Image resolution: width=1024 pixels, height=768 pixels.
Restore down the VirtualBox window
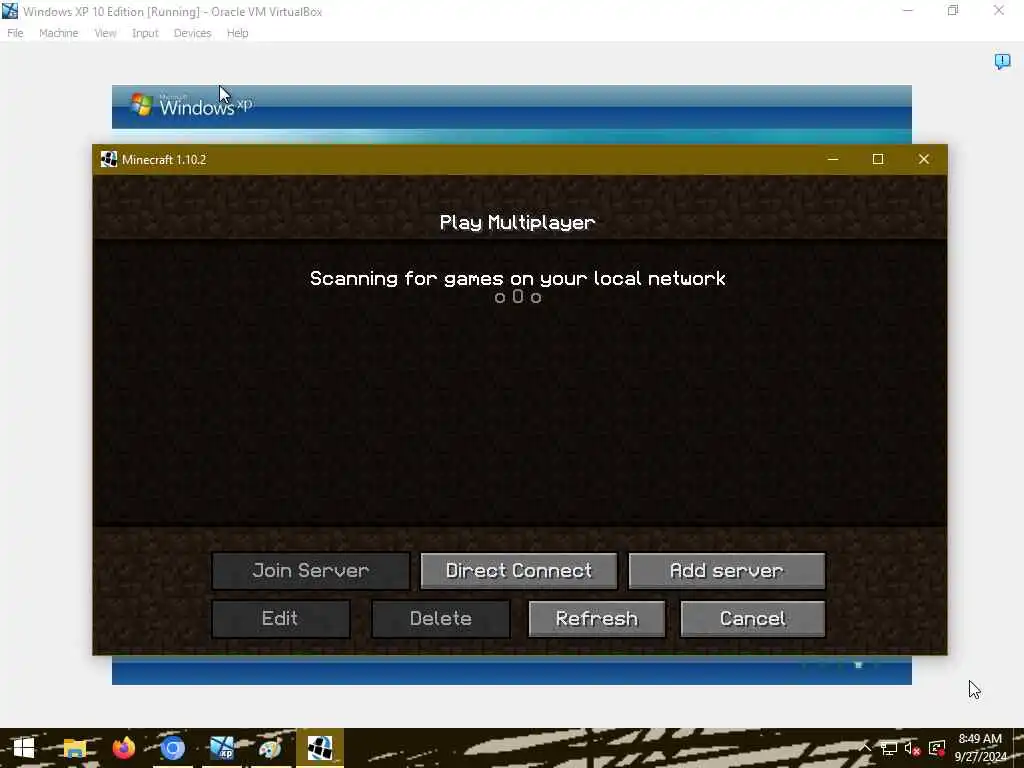point(953,10)
